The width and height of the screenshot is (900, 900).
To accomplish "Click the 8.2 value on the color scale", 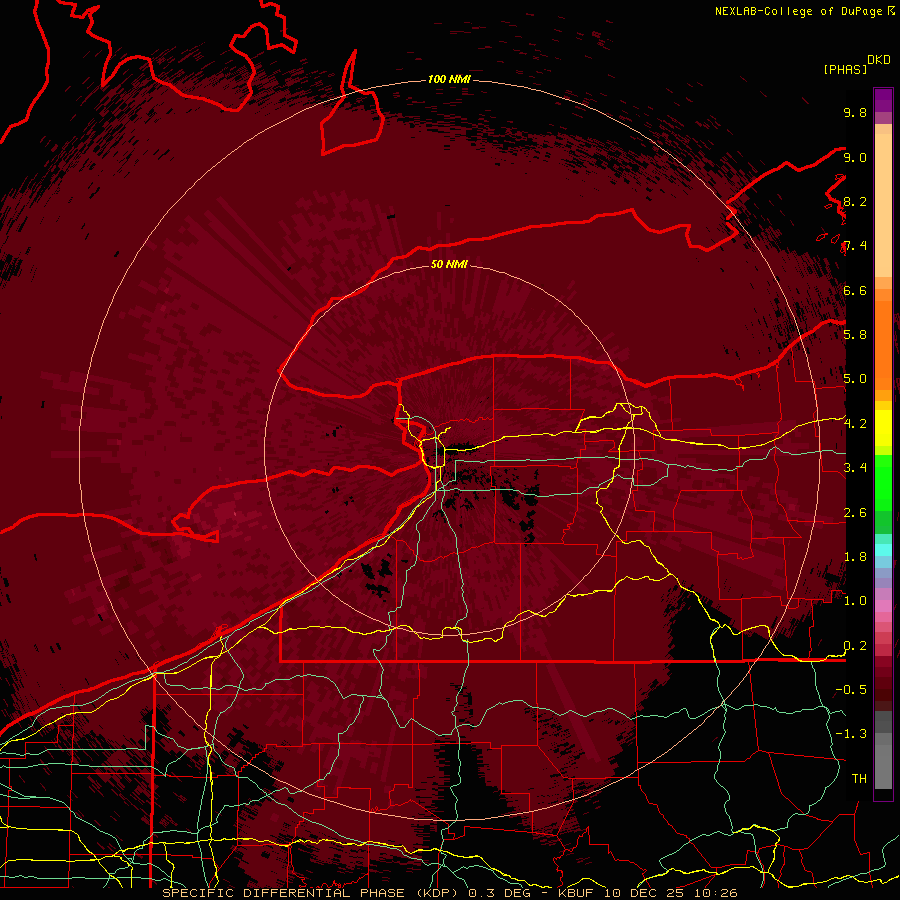I will [x=855, y=201].
